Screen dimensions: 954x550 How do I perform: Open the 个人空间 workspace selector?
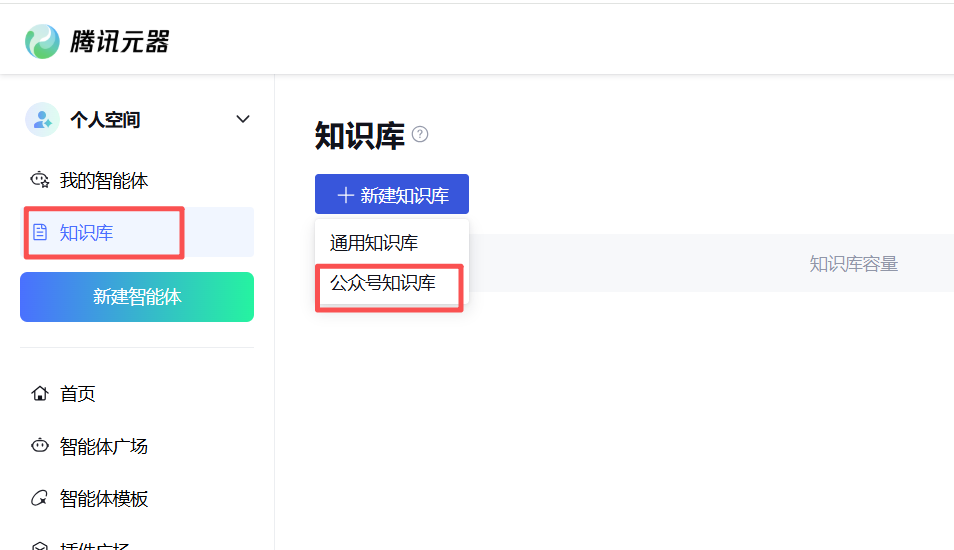click(x=105, y=120)
